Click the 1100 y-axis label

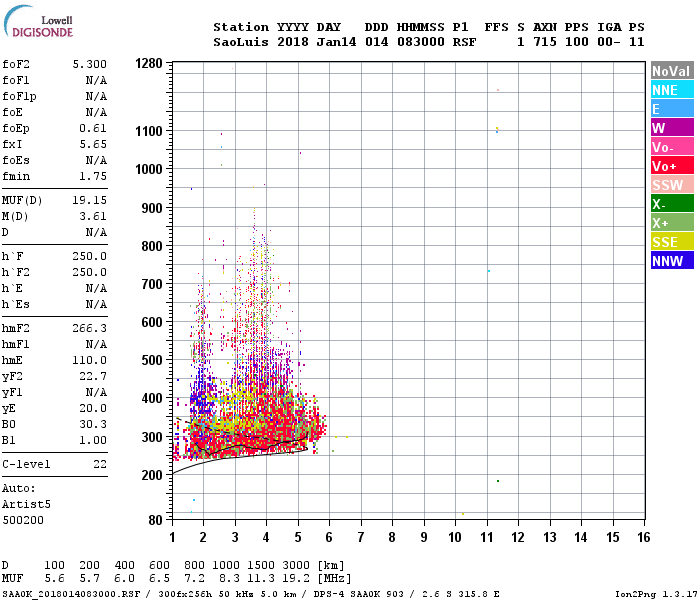point(149,131)
